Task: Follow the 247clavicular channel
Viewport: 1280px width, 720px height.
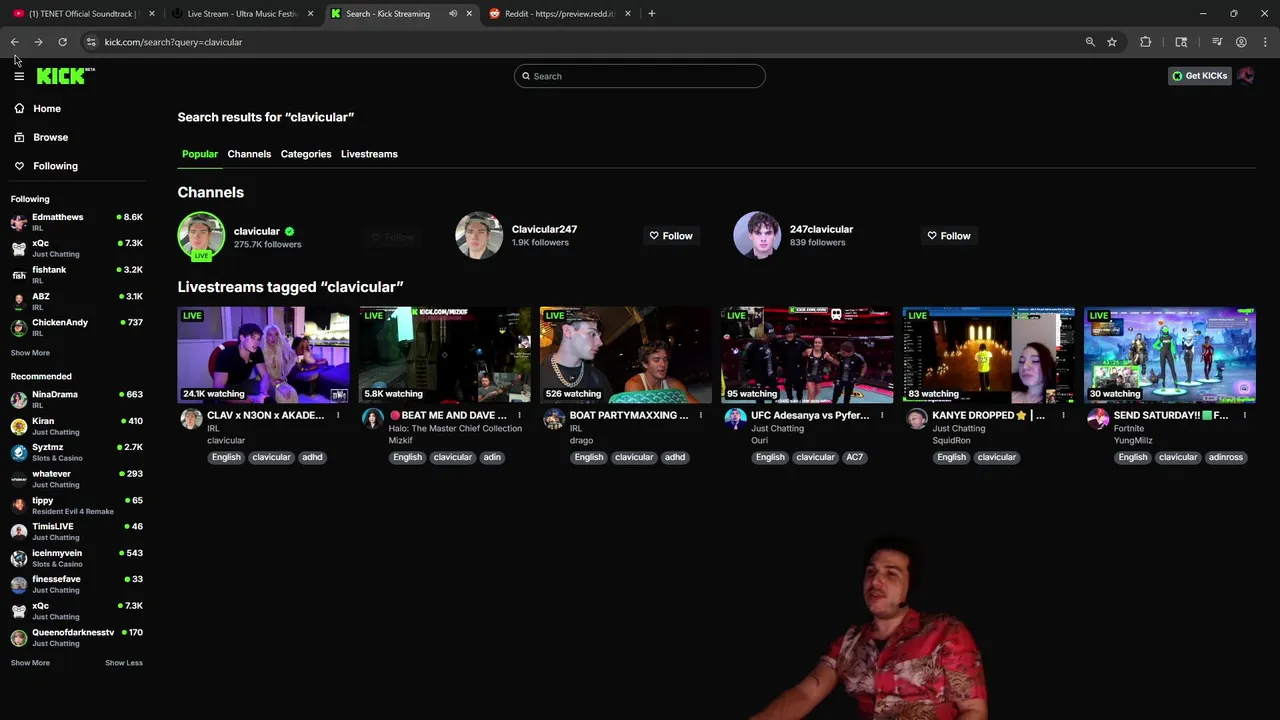Action: pyautogui.click(x=949, y=236)
